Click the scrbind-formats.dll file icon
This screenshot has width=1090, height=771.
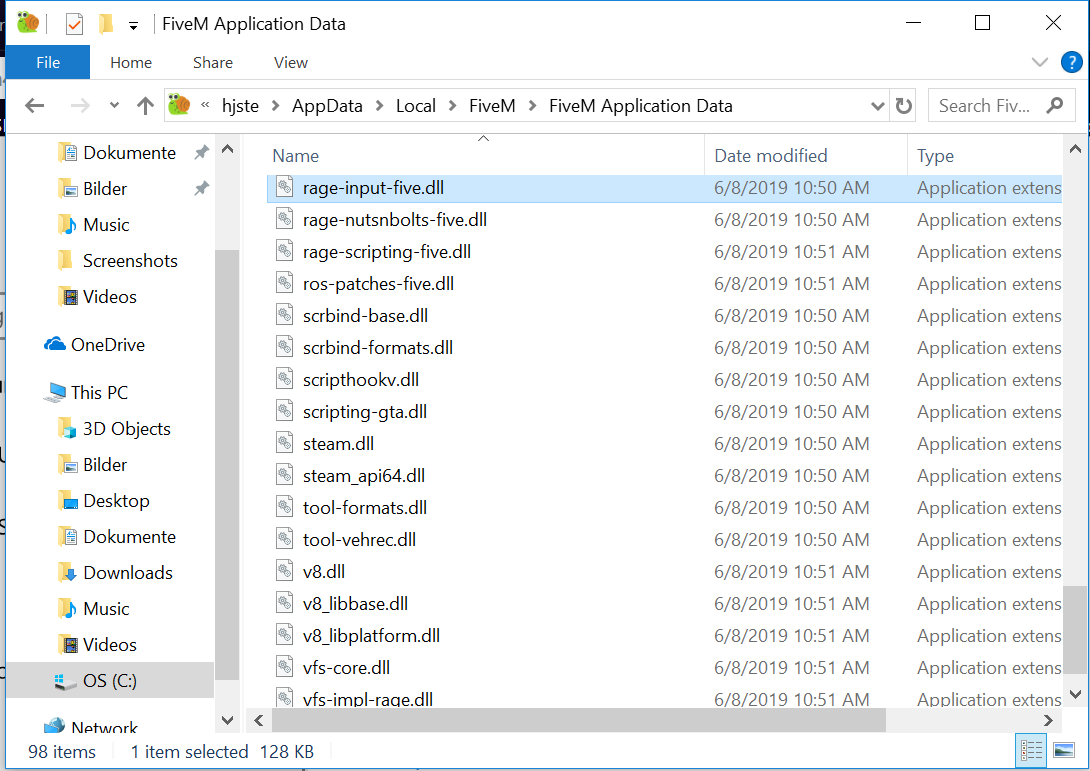pyautogui.click(x=284, y=348)
